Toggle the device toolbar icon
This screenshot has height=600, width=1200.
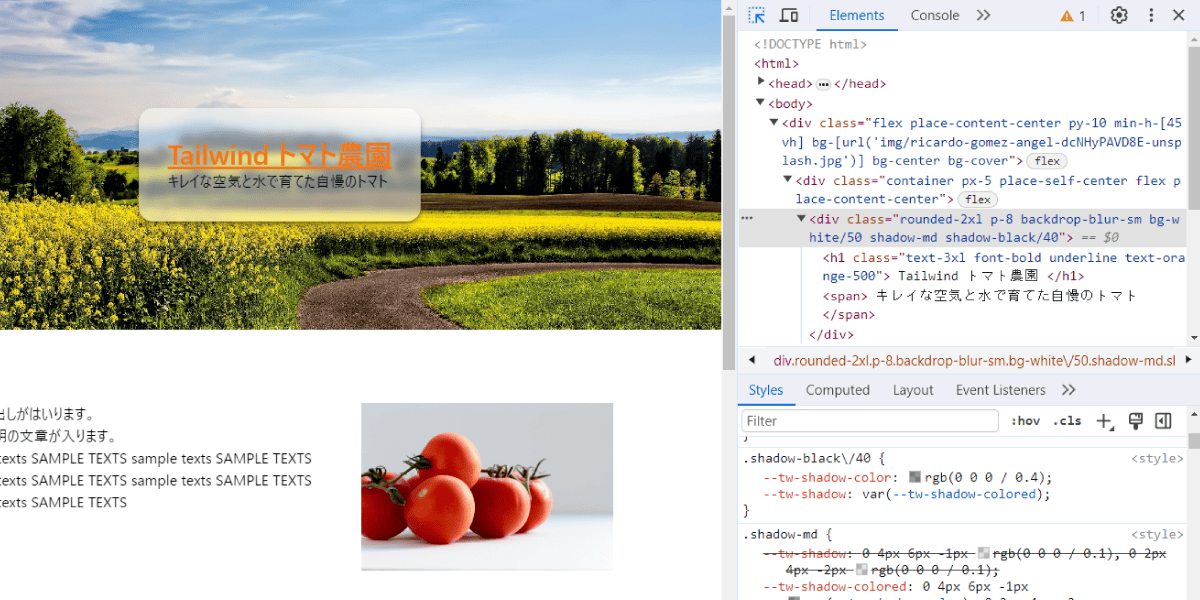coord(789,15)
